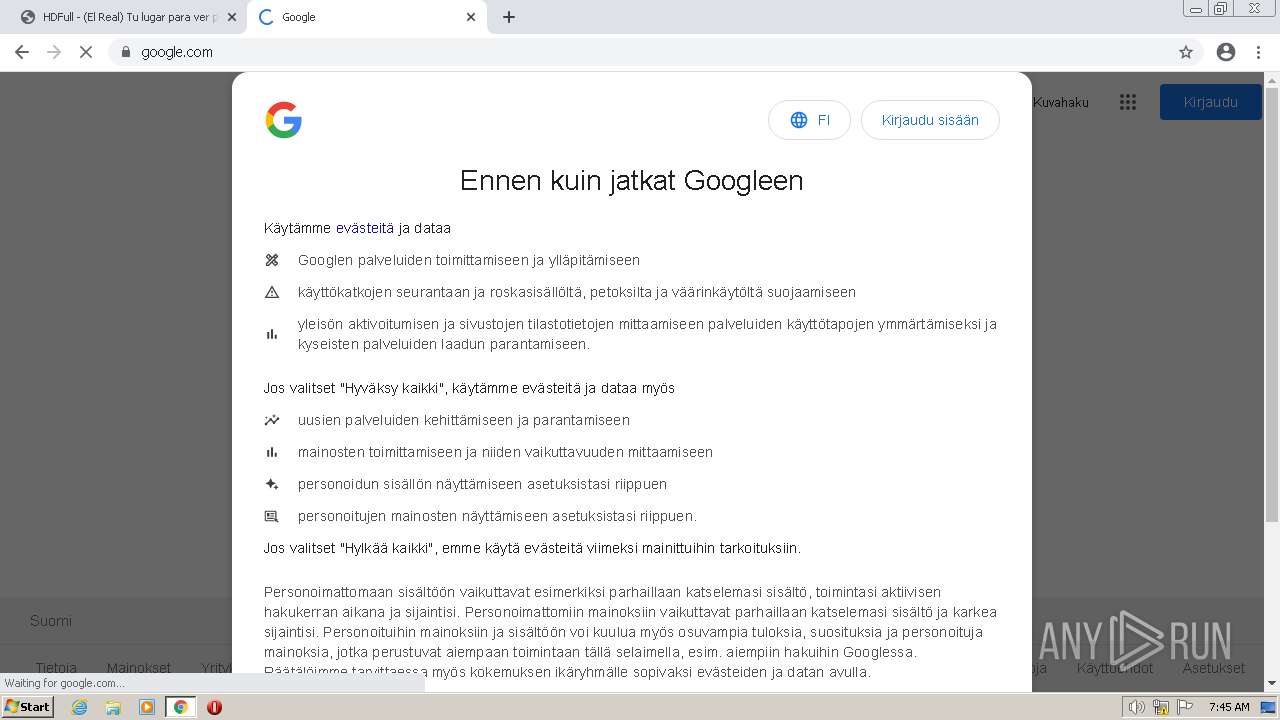Click the bar icon beside mainosten toimittamiseen

[x=272, y=452]
